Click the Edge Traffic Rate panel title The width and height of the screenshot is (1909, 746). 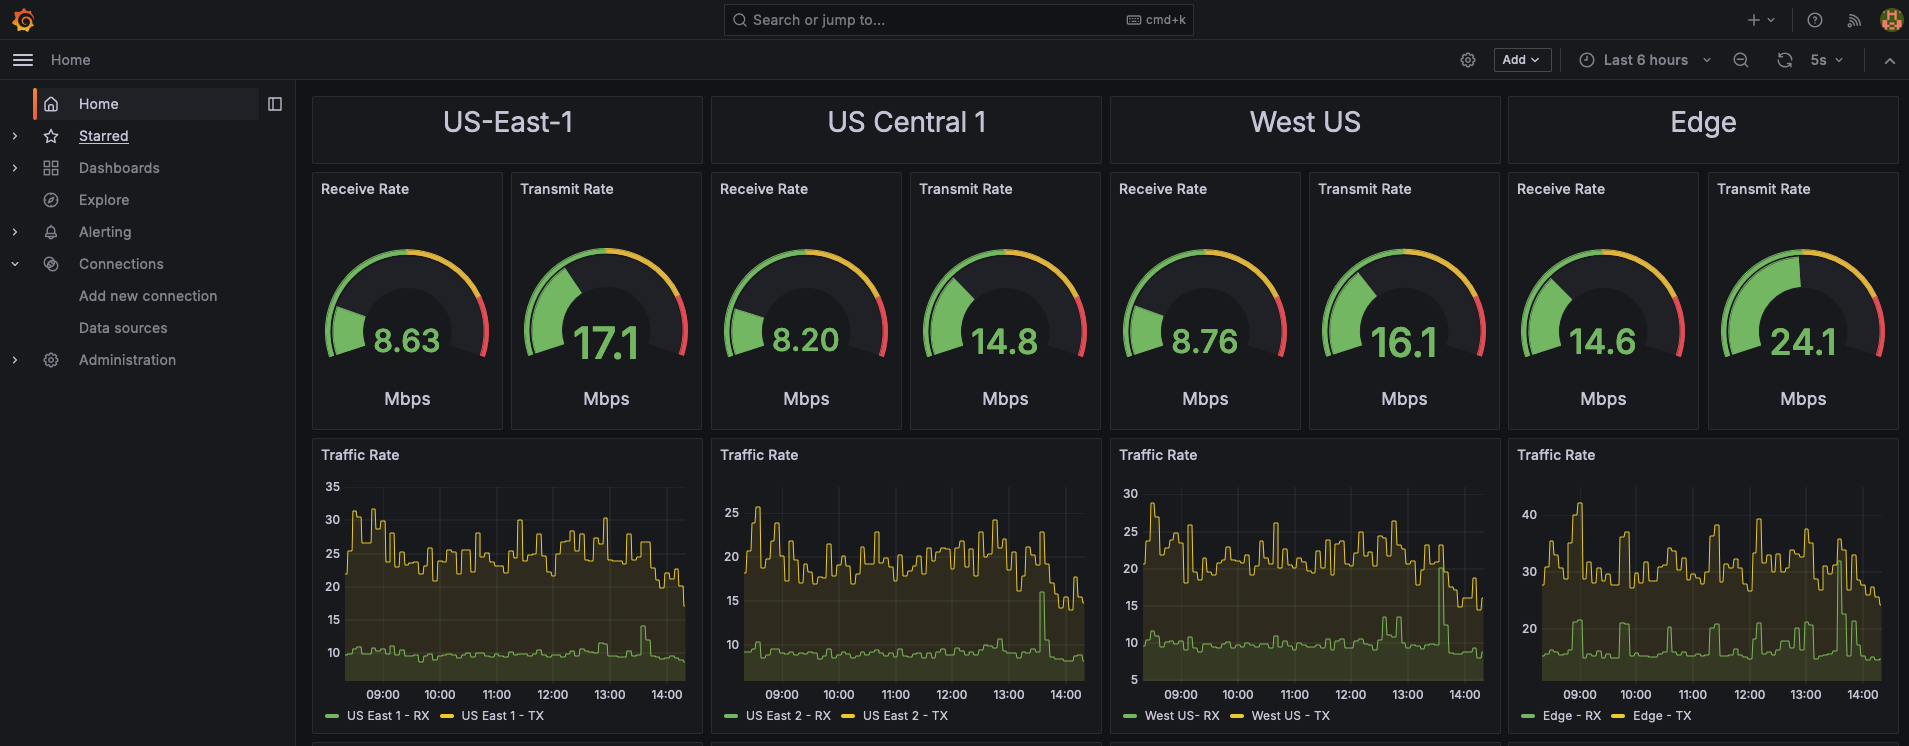tap(1556, 455)
